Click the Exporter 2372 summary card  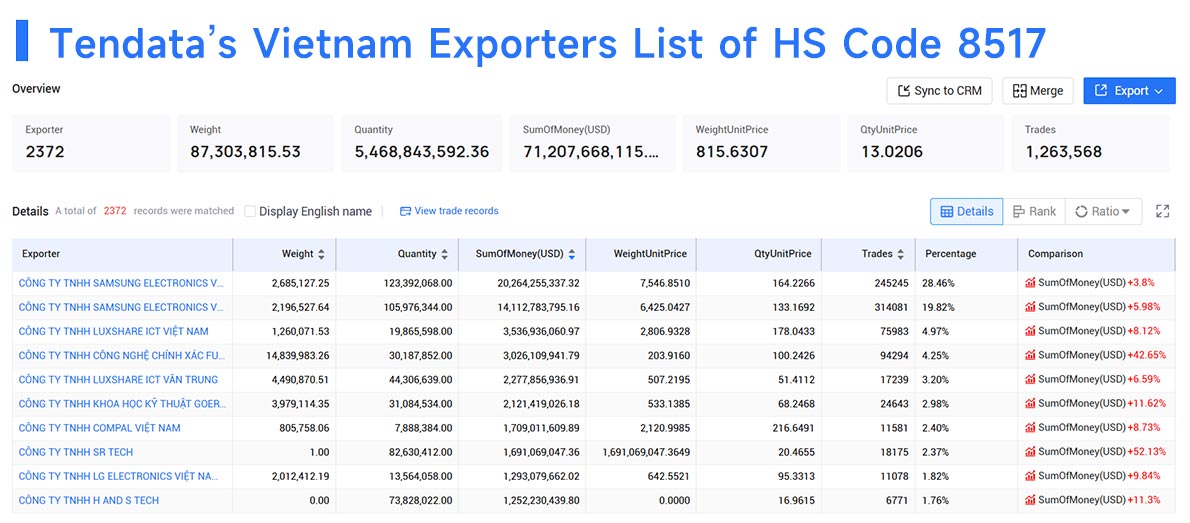click(91, 143)
